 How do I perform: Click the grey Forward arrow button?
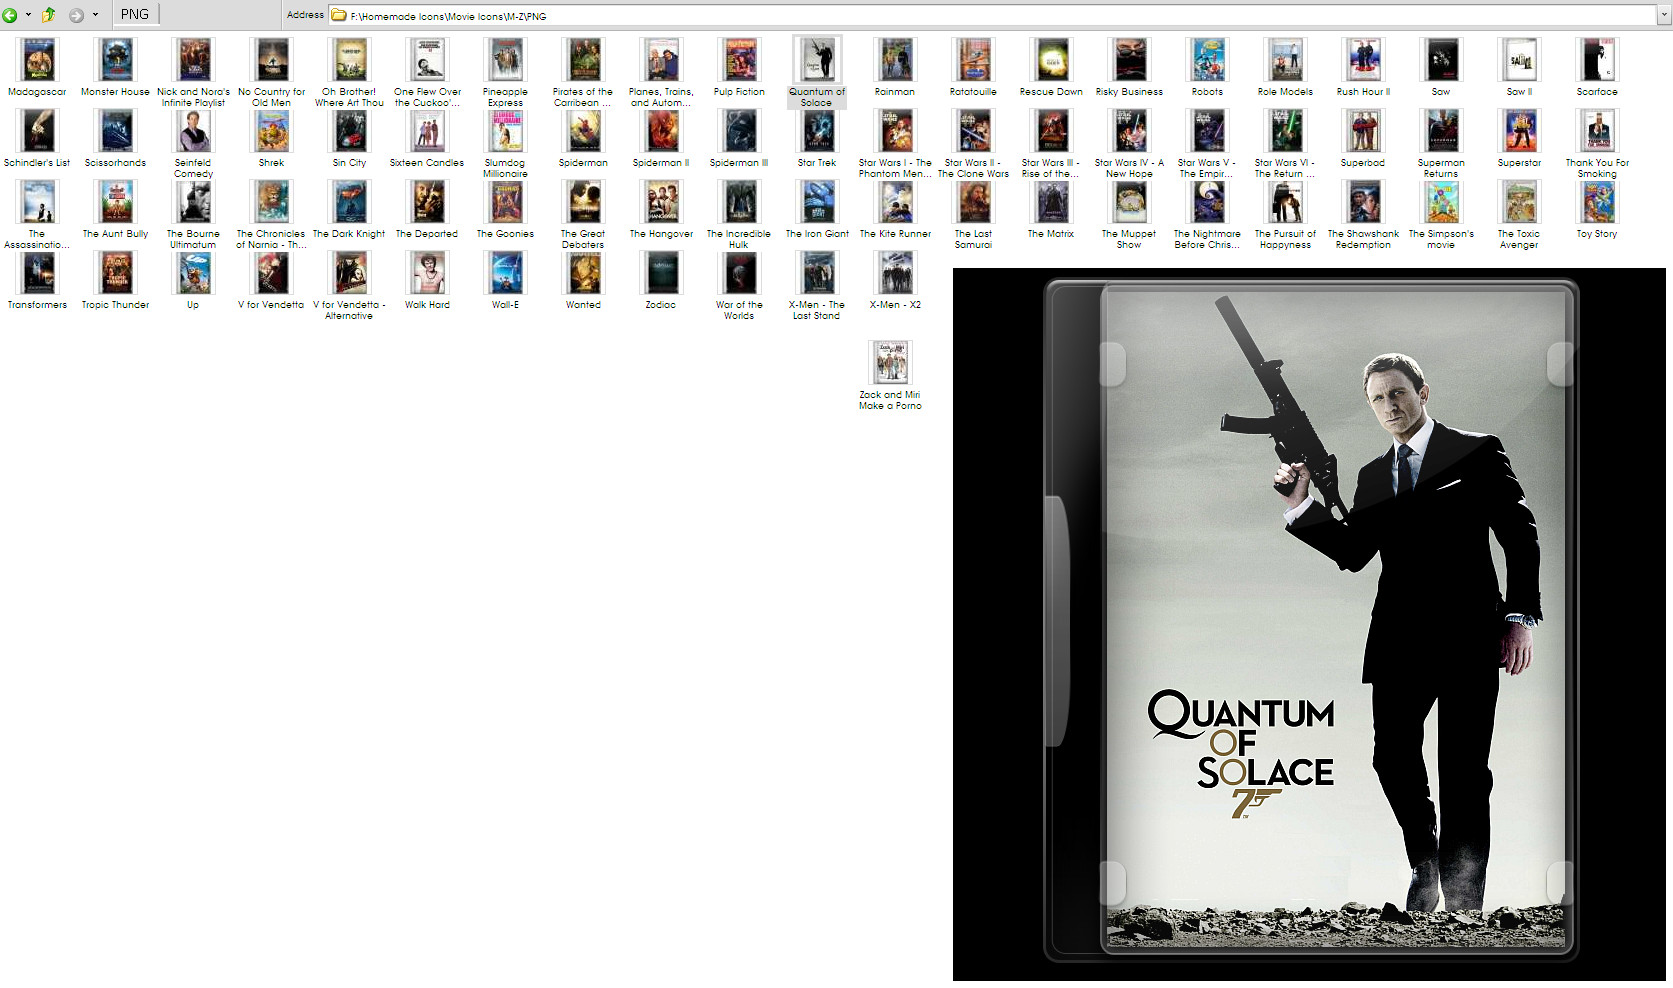tap(76, 15)
